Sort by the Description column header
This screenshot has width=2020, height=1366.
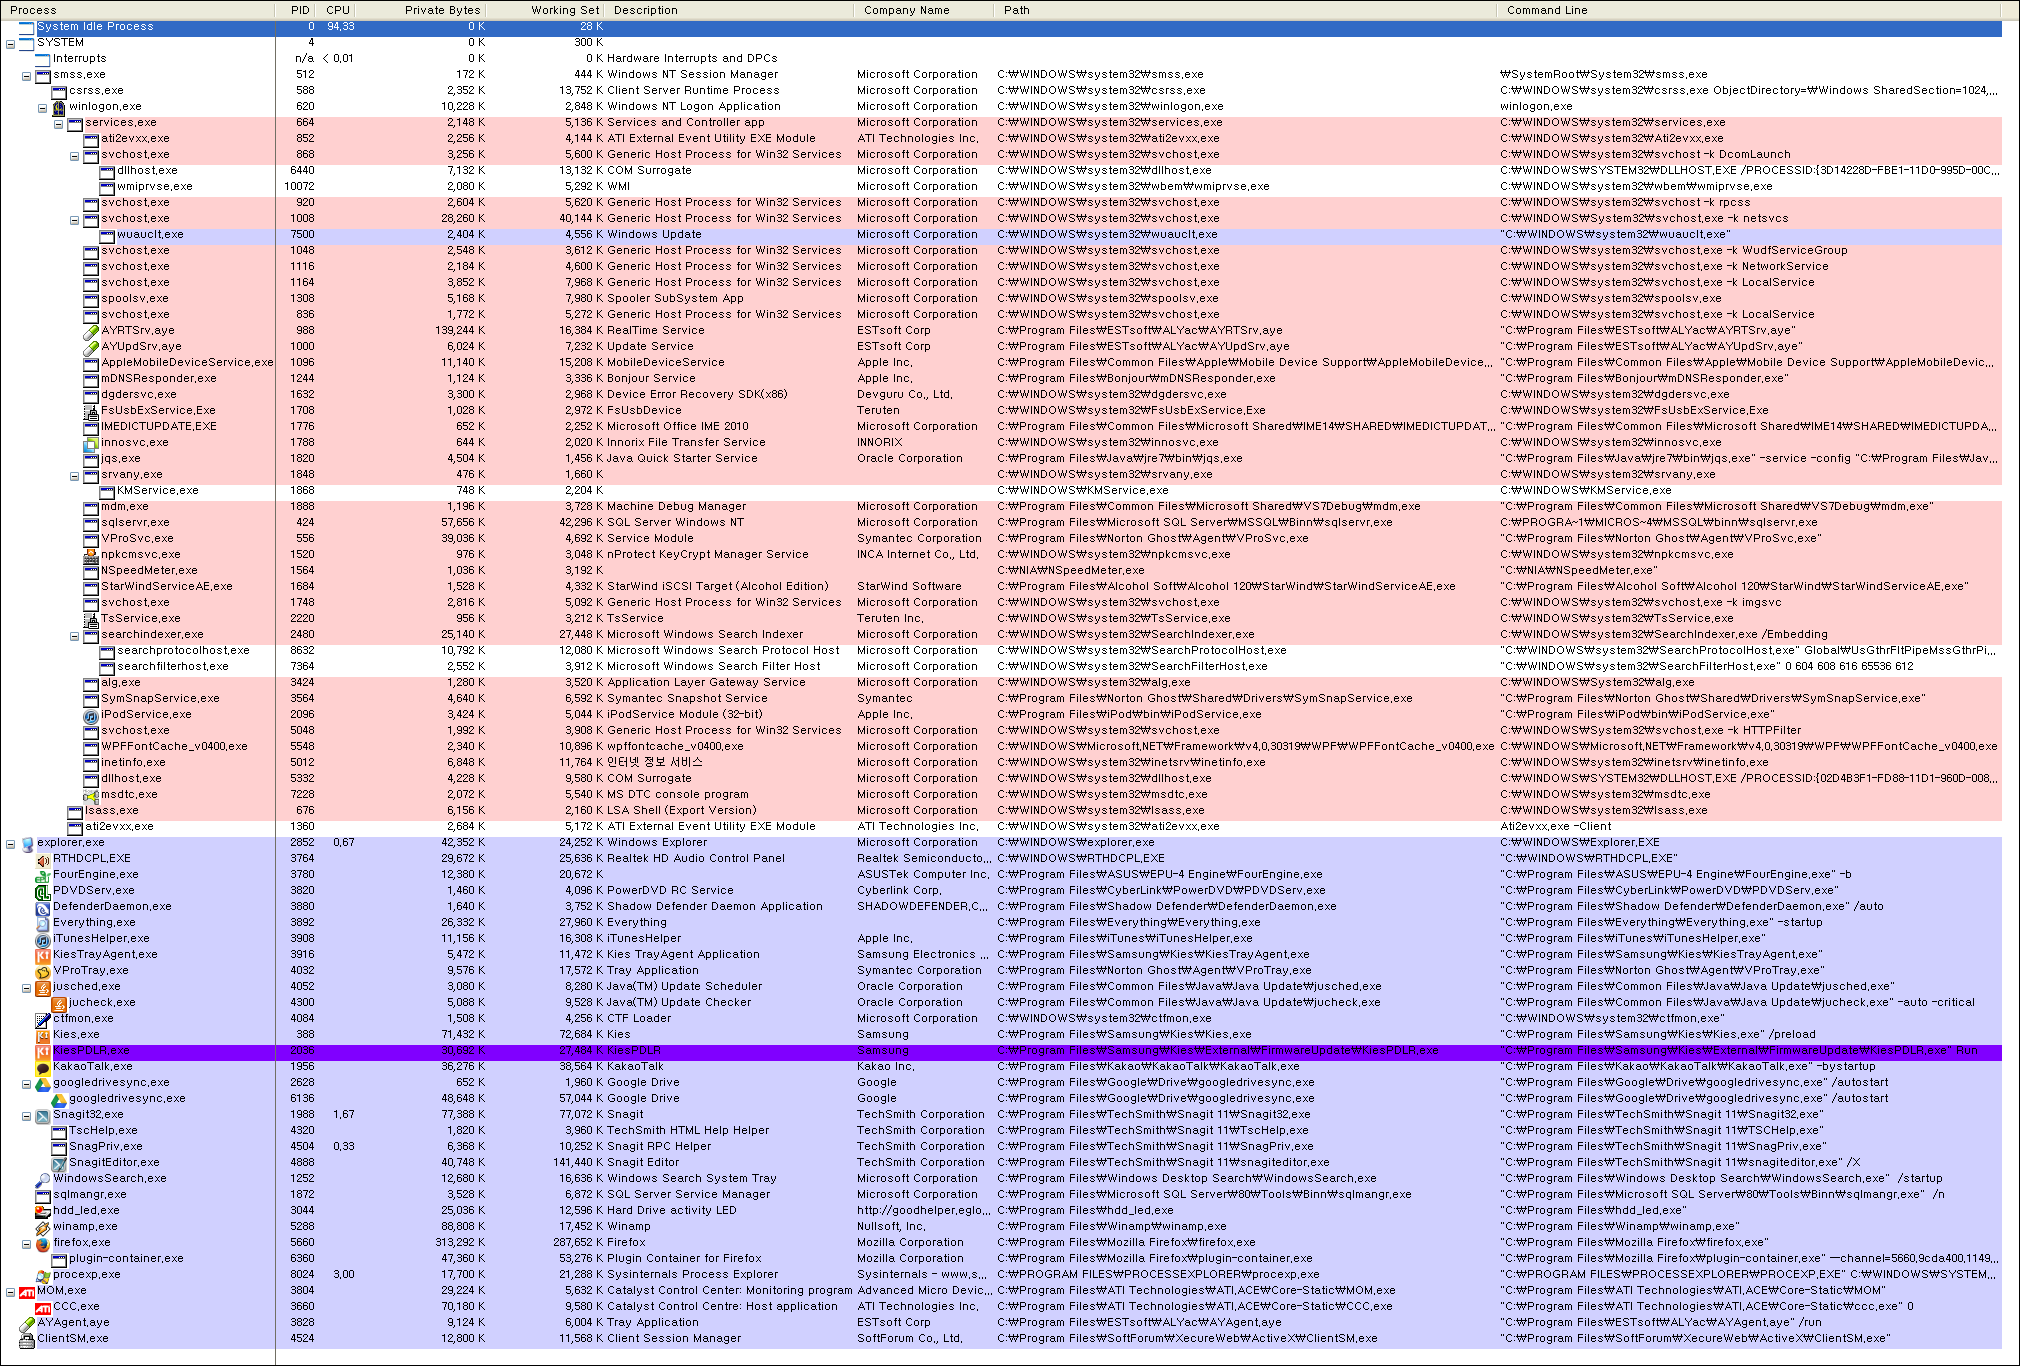(730, 10)
